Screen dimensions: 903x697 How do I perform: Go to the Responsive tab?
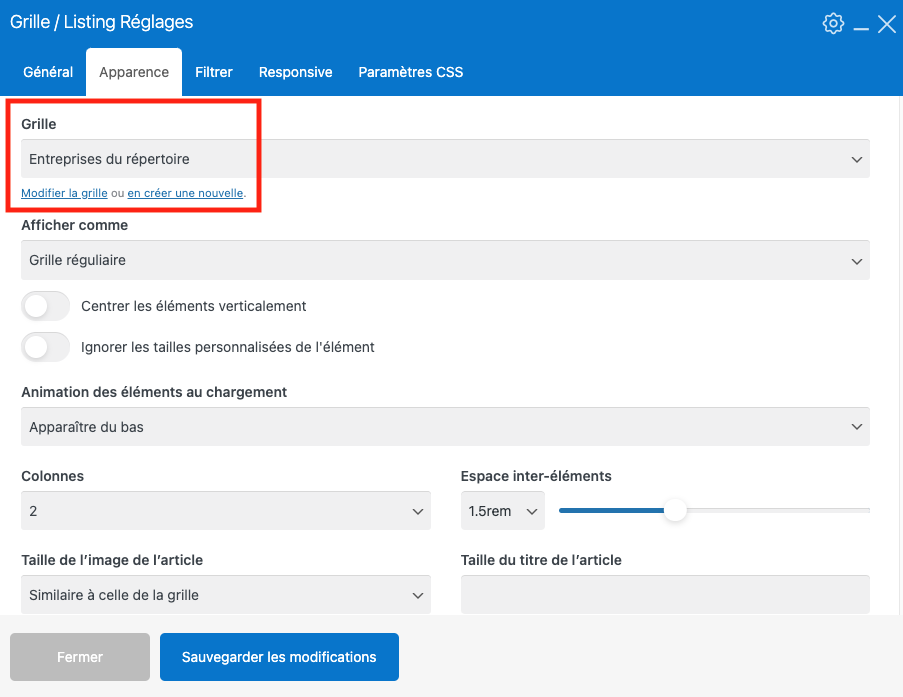pos(295,72)
